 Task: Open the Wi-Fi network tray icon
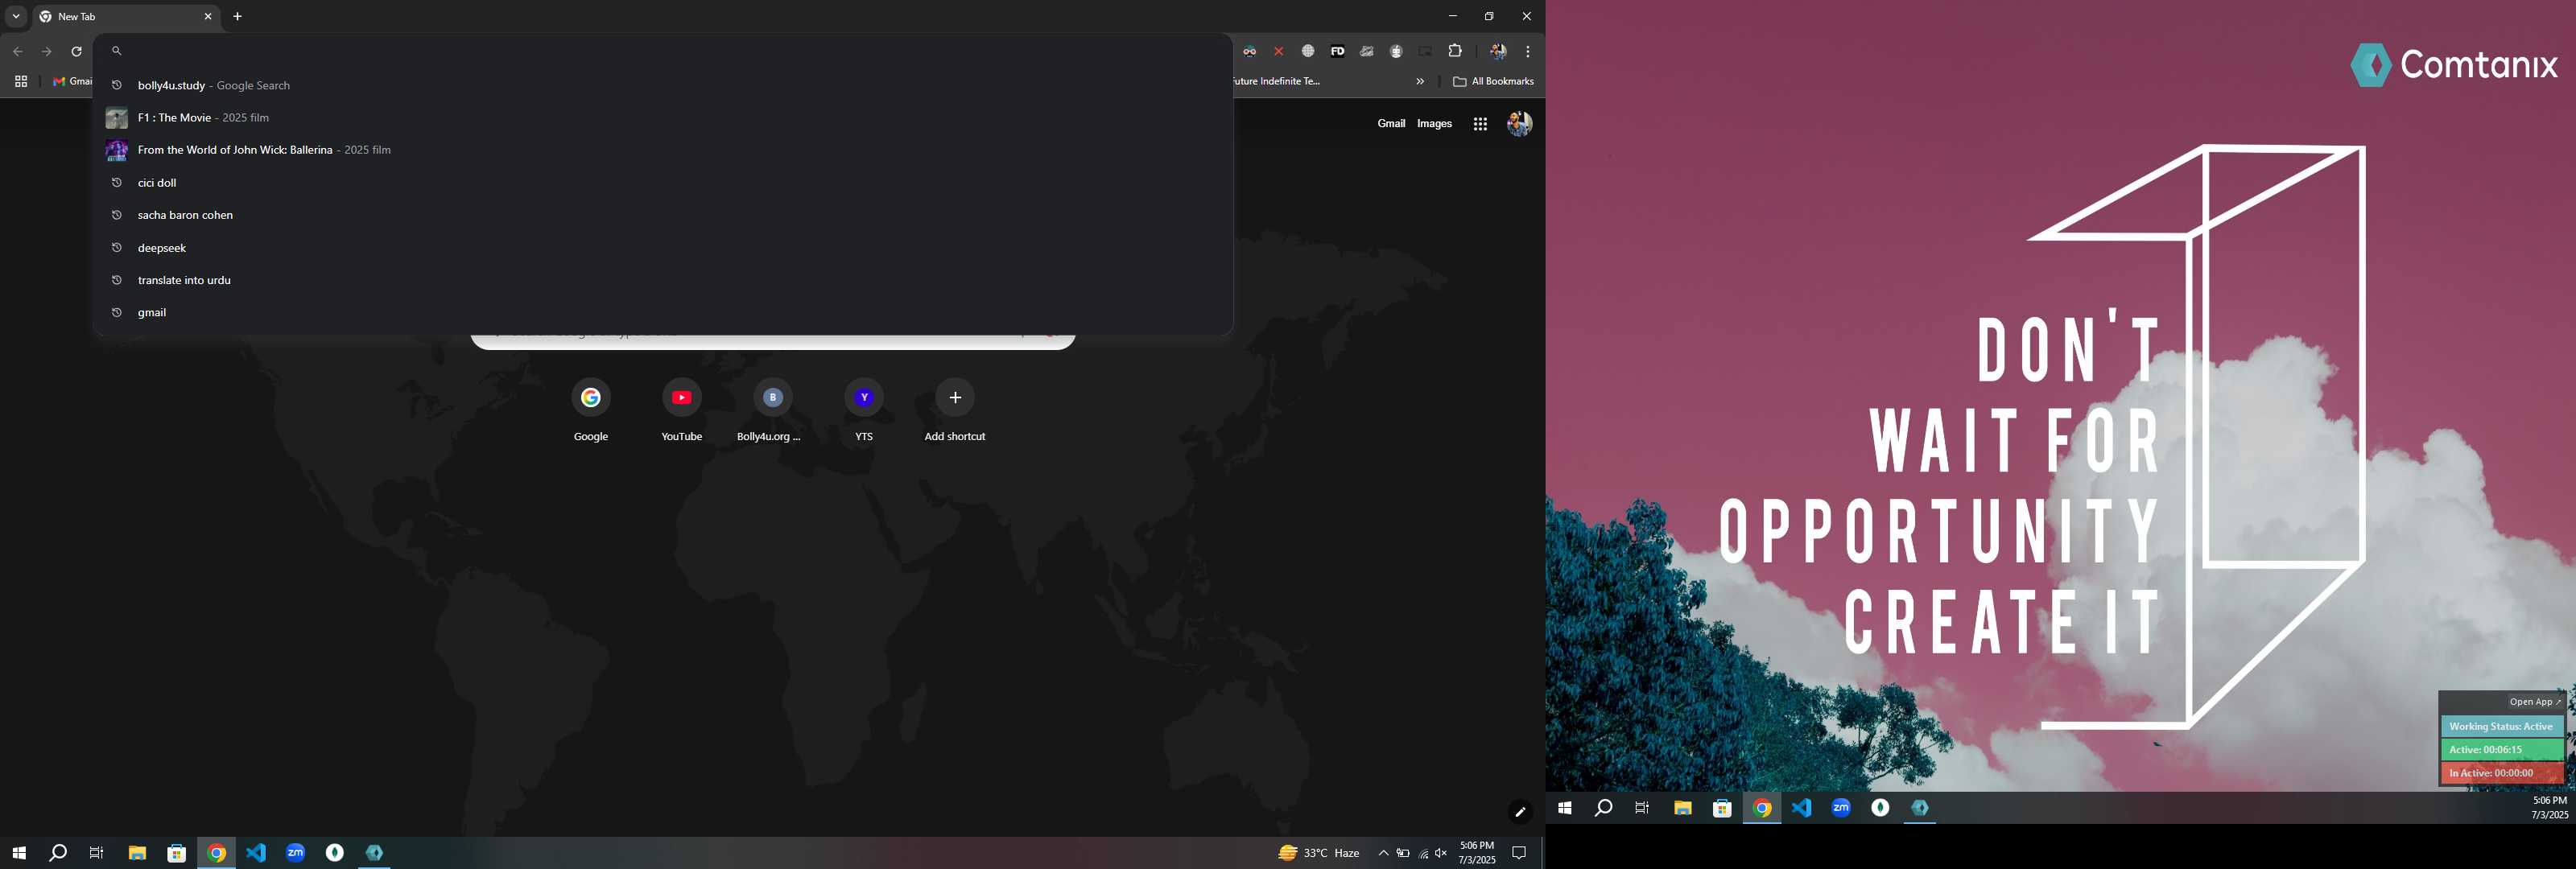[1423, 853]
